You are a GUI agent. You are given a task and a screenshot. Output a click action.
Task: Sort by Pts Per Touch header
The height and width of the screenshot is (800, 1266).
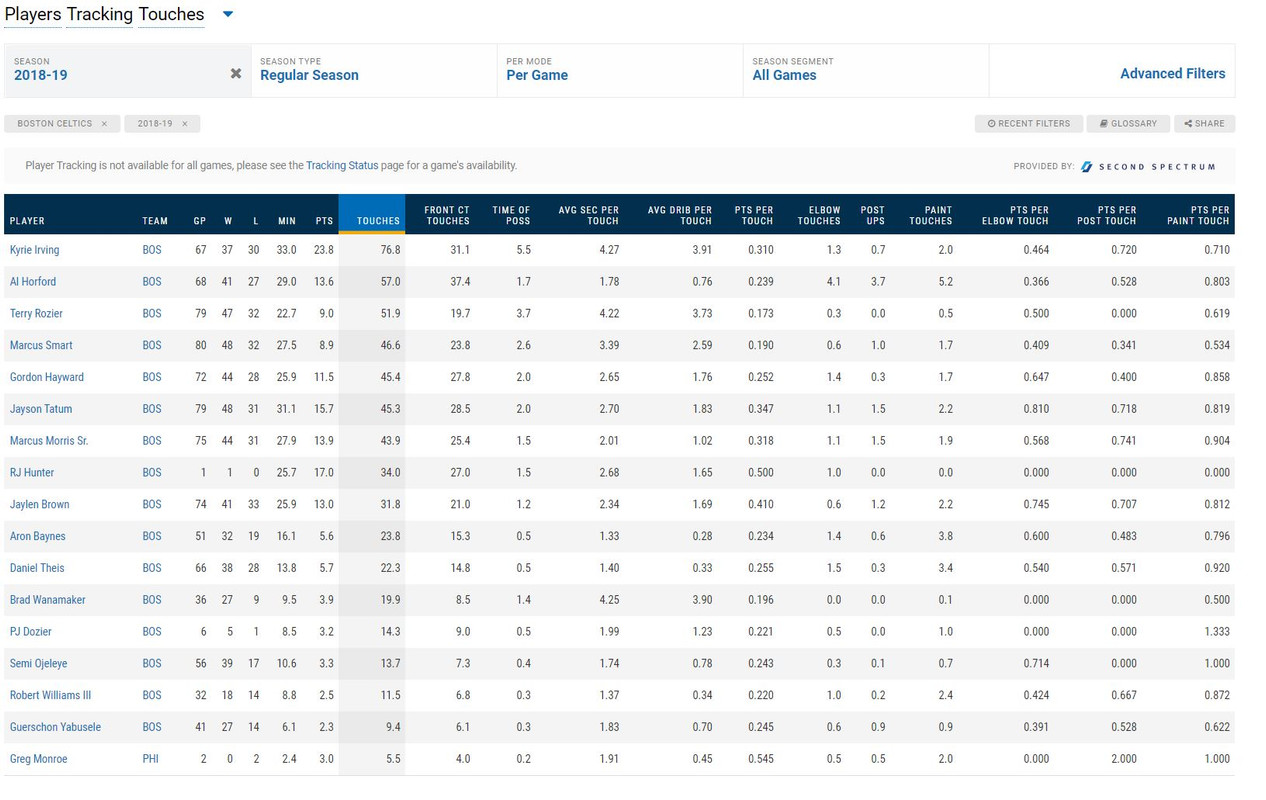752,215
